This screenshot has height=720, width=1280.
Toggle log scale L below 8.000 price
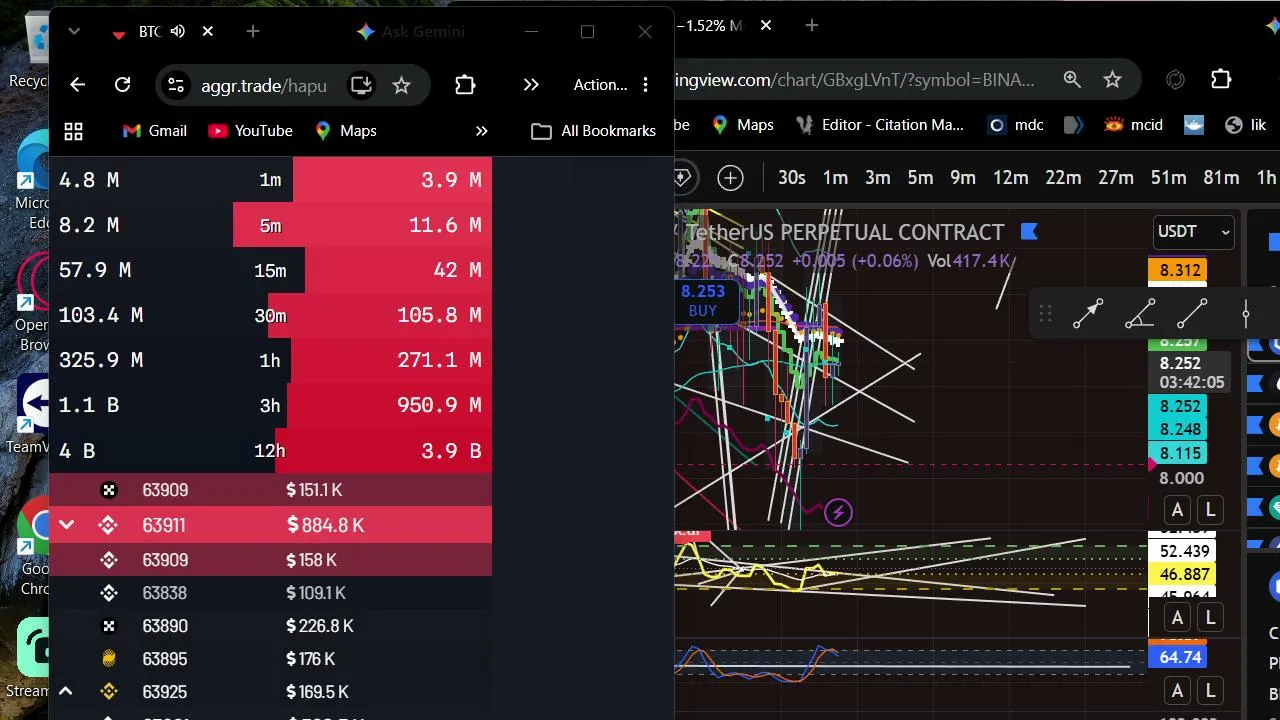(x=1210, y=510)
